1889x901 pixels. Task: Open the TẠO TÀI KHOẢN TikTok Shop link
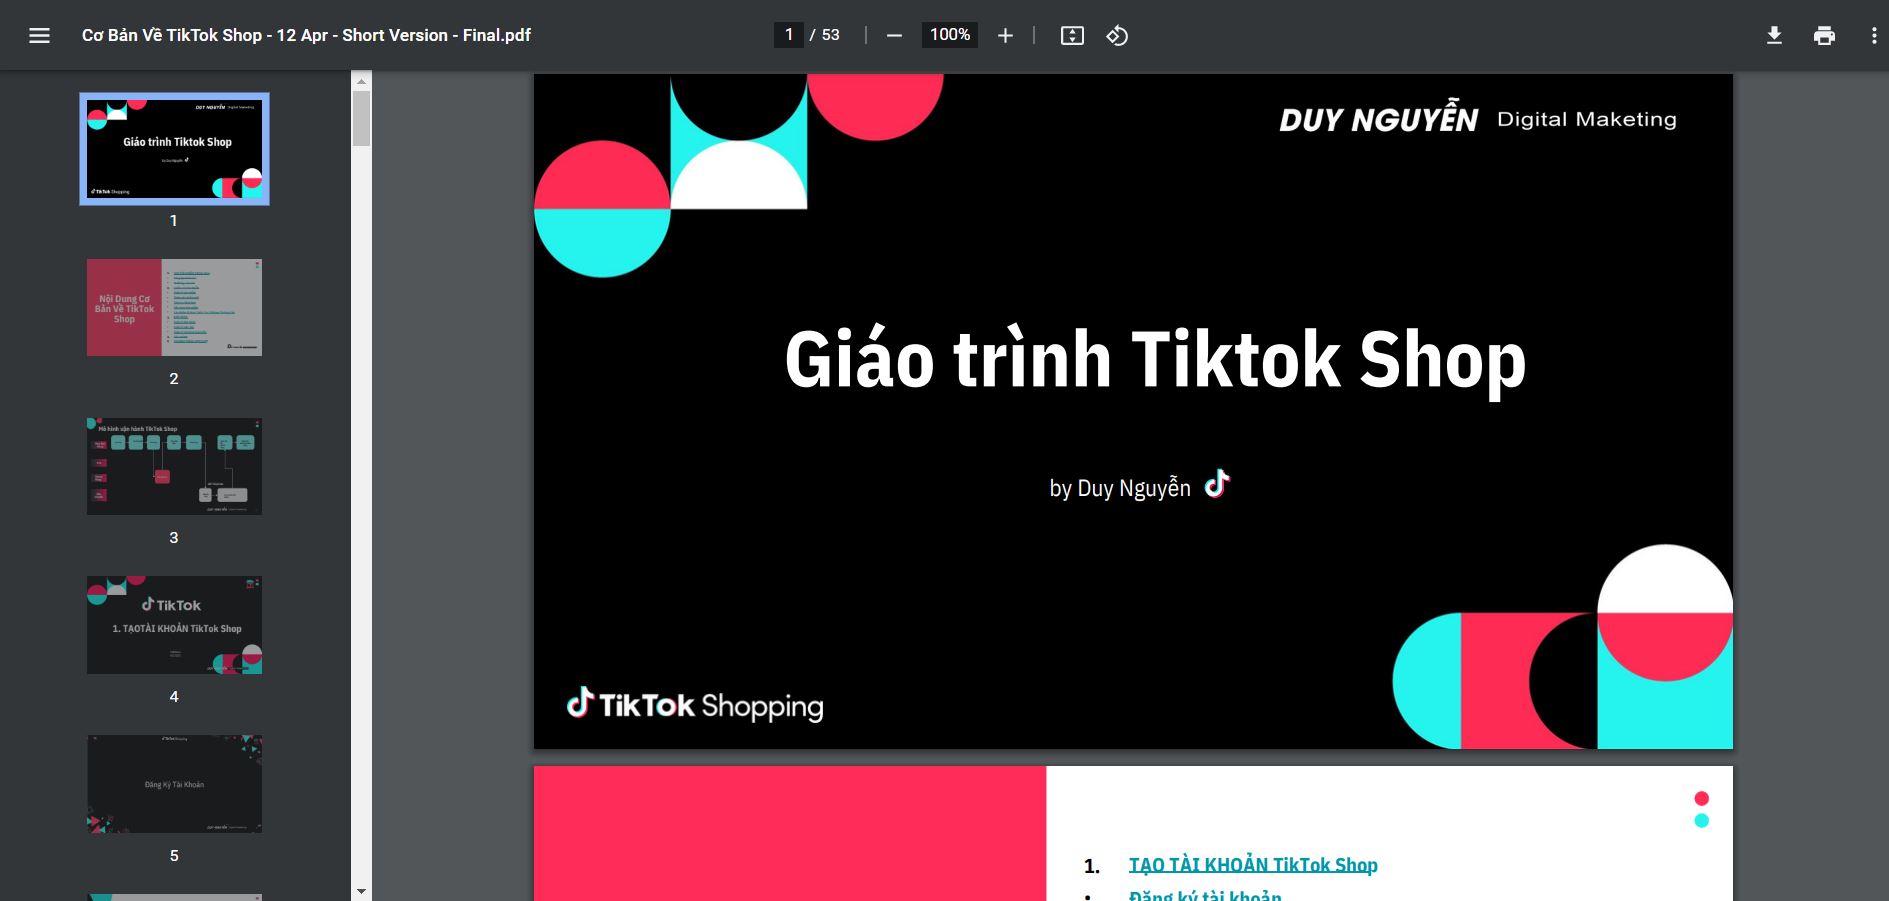(1253, 865)
